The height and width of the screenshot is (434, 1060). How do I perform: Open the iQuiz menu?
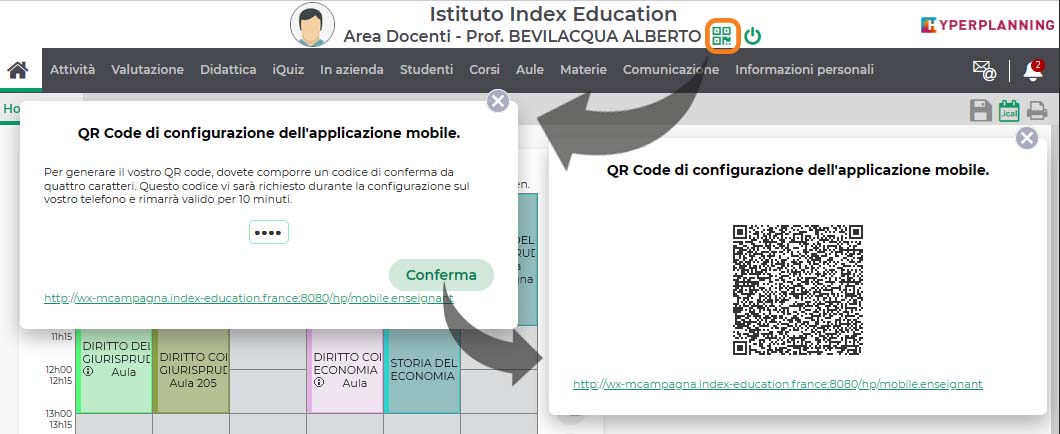[288, 70]
